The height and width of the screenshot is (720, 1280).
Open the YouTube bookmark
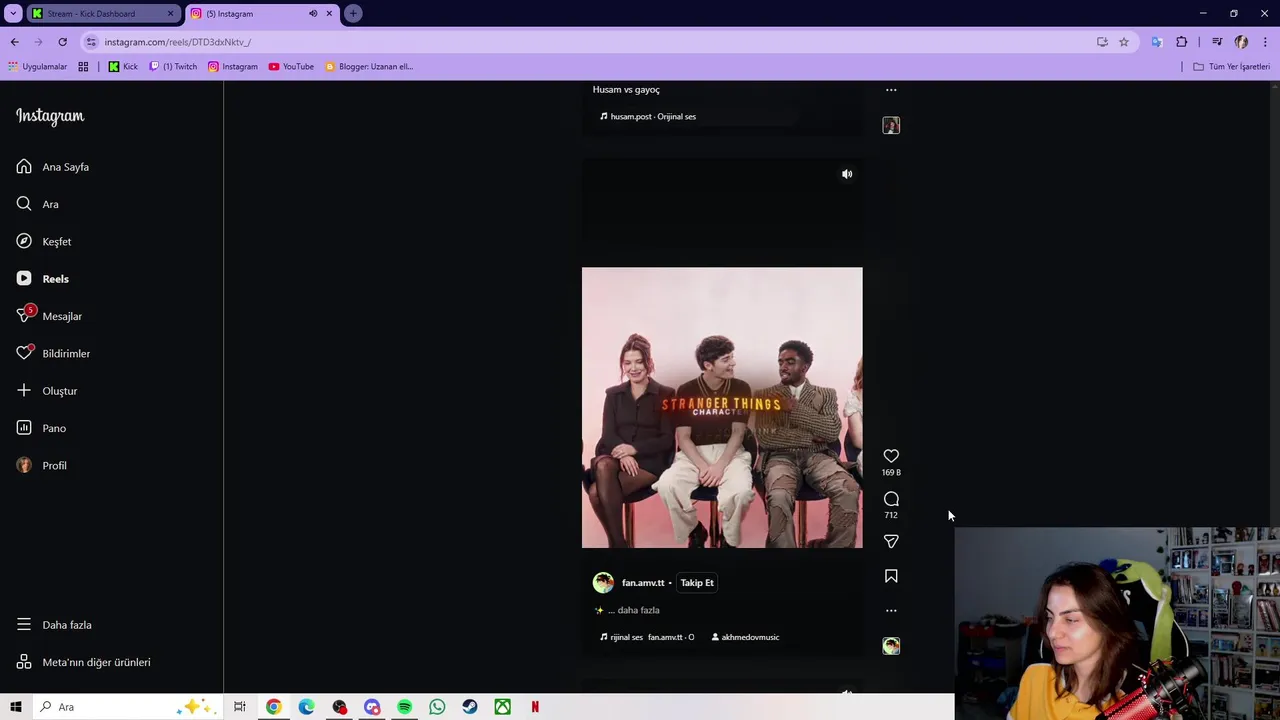291,67
